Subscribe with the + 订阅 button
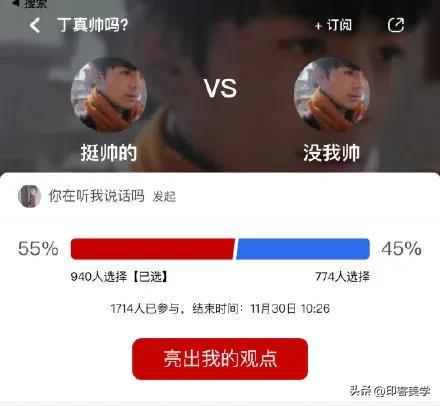 333,25
